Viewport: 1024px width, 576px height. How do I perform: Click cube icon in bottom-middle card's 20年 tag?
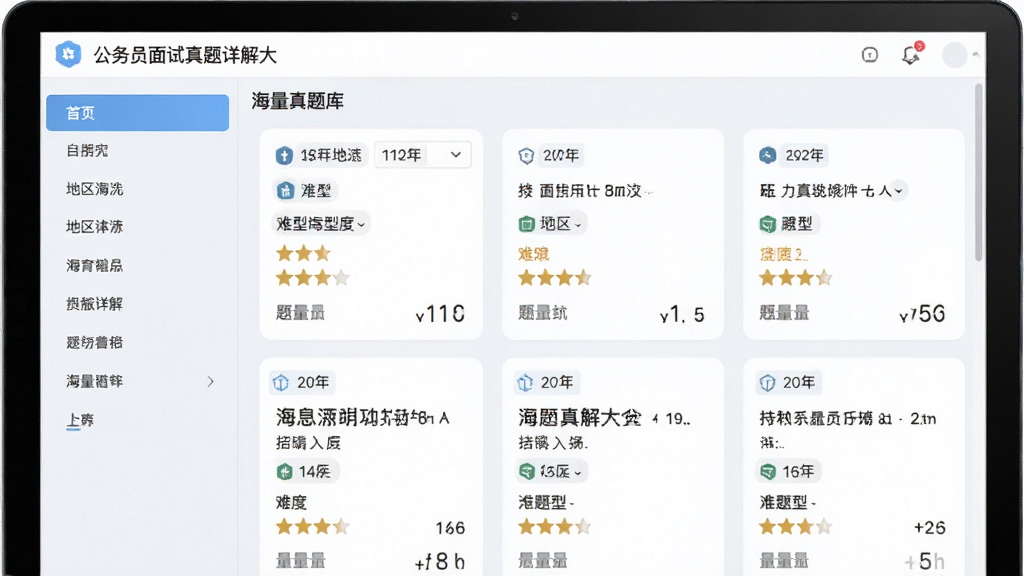[525, 383]
